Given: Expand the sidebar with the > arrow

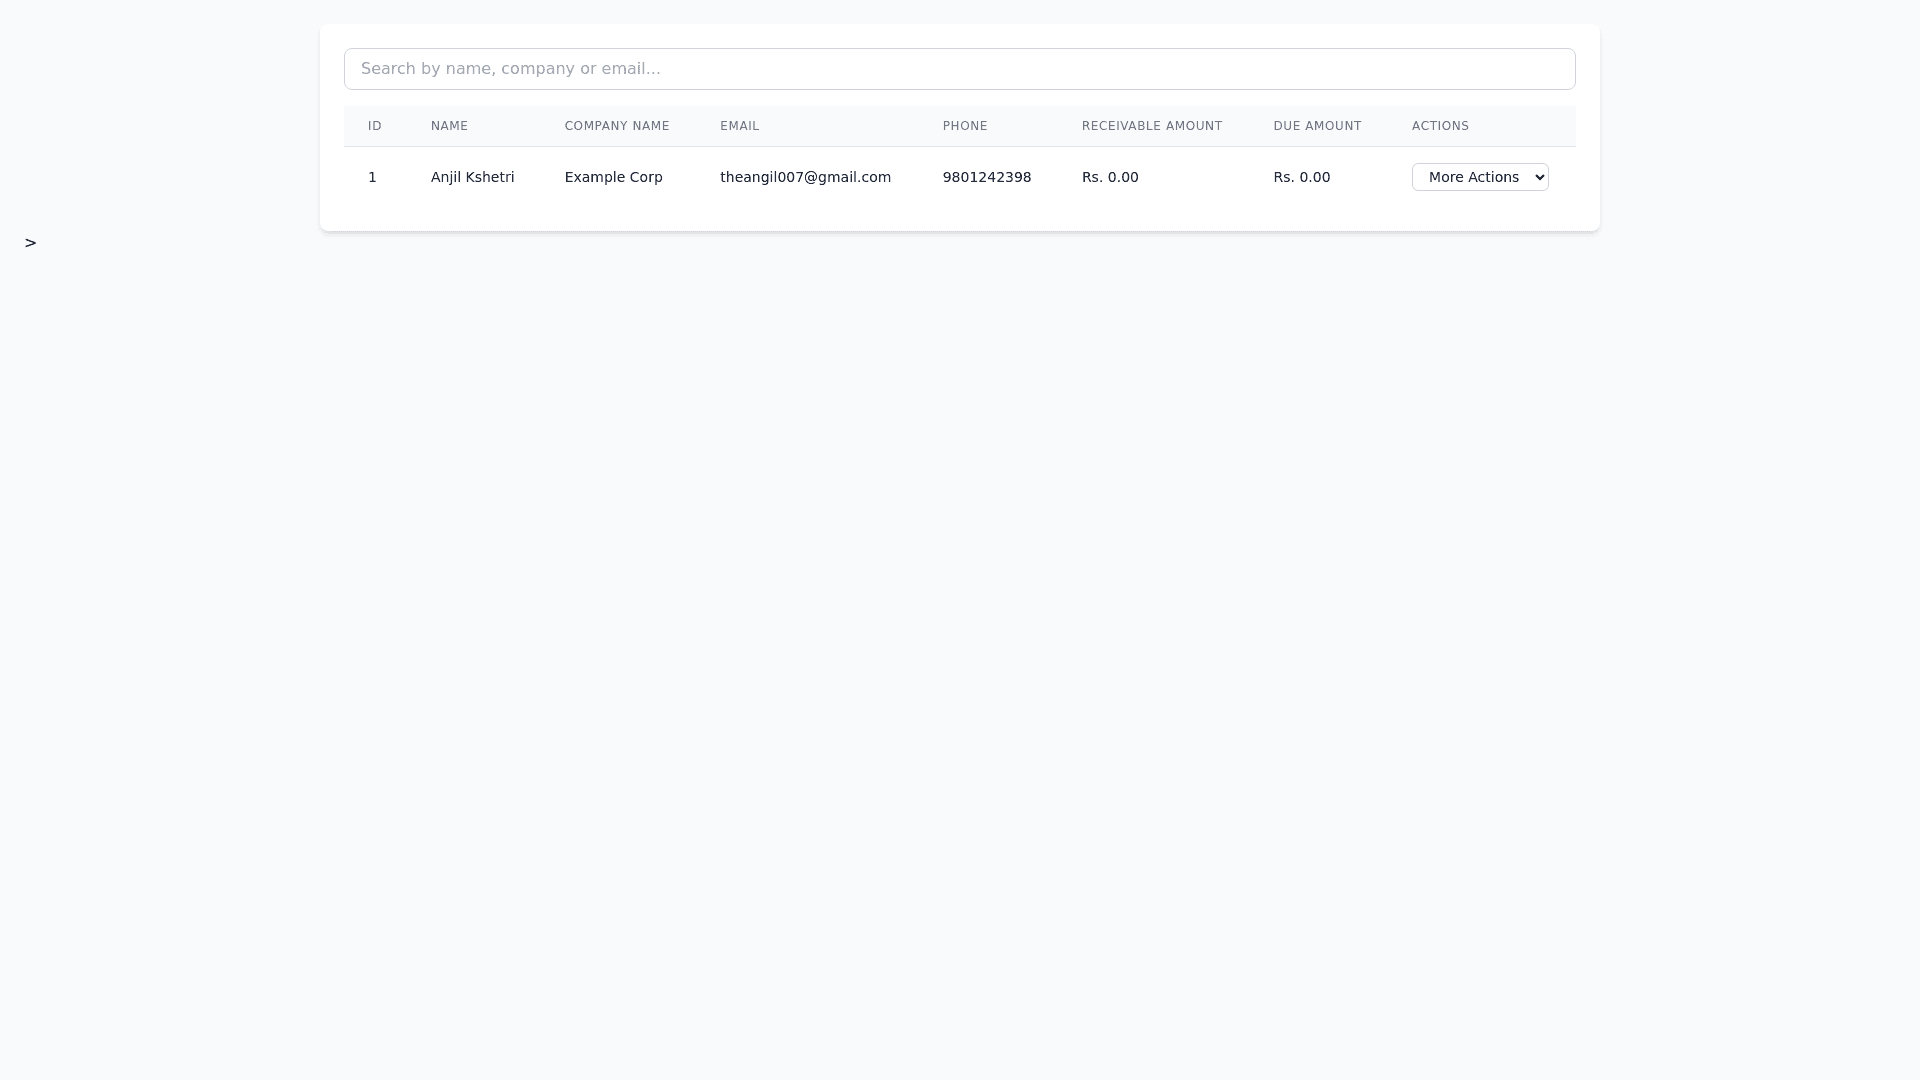Looking at the screenshot, I should (x=30, y=243).
